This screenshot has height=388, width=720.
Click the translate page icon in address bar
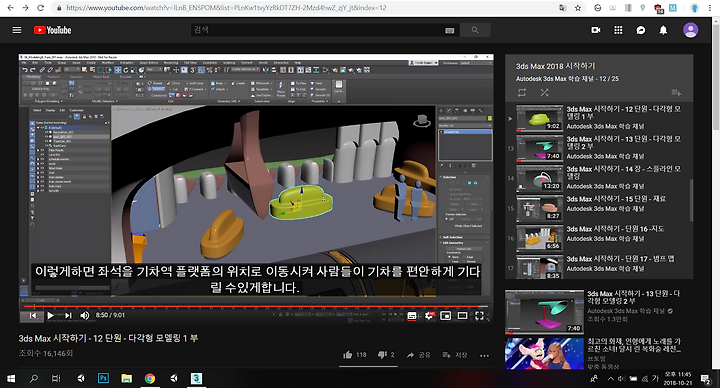point(562,8)
